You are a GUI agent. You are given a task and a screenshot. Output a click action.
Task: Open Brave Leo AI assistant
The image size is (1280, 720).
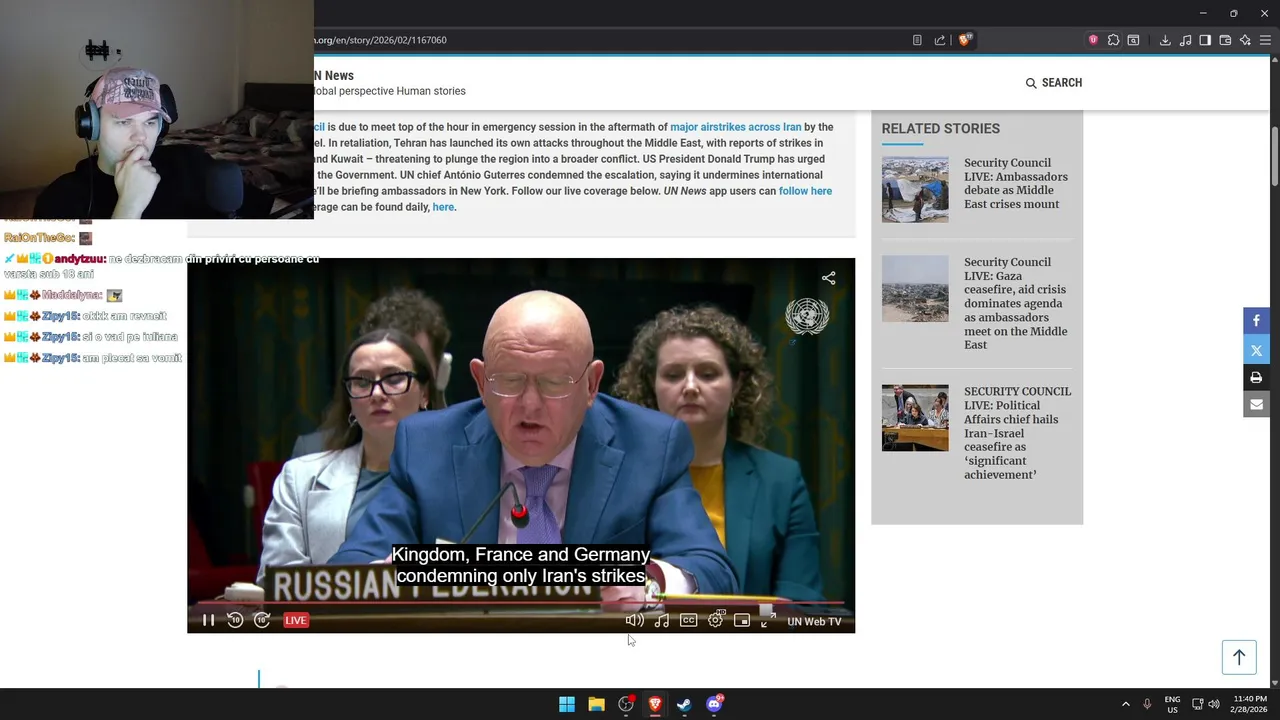click(x=1245, y=40)
